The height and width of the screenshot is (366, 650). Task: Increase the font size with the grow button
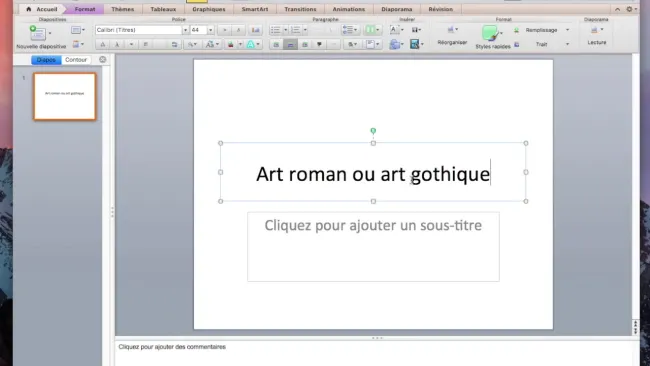click(x=224, y=30)
